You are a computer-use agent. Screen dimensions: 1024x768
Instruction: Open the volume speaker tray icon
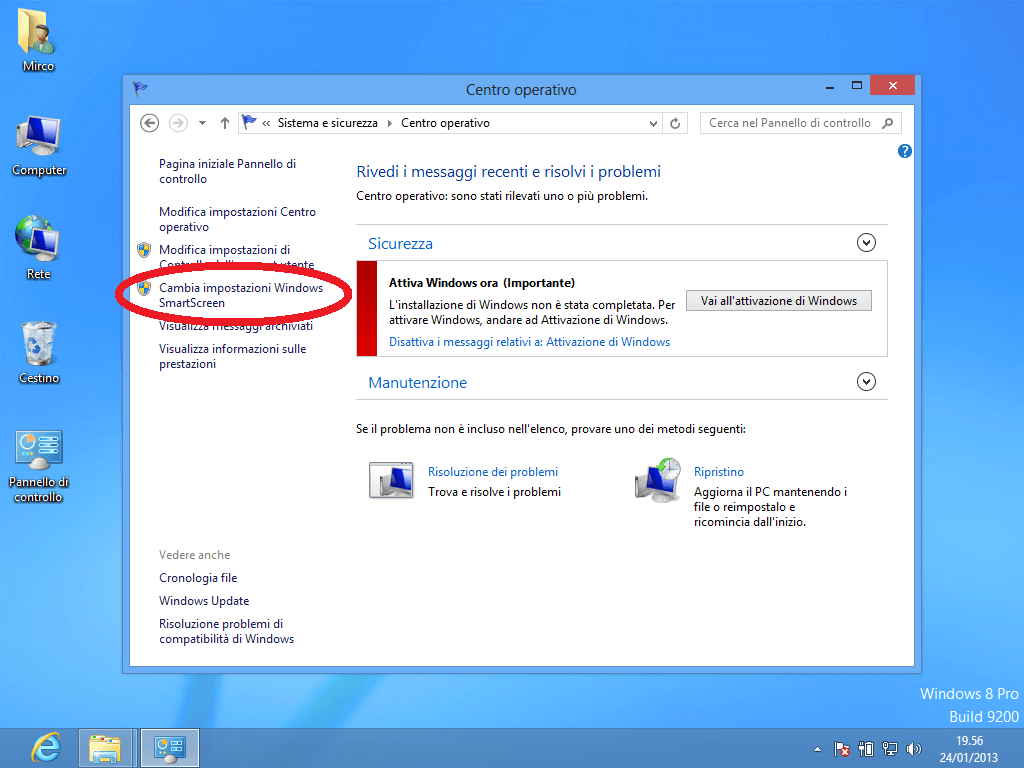point(914,749)
